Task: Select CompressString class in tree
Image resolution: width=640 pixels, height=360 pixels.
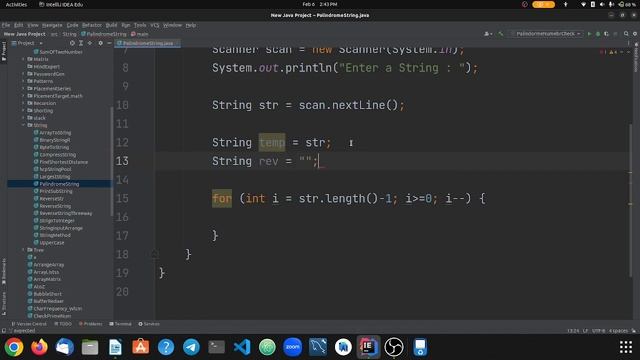Action: (x=58, y=155)
